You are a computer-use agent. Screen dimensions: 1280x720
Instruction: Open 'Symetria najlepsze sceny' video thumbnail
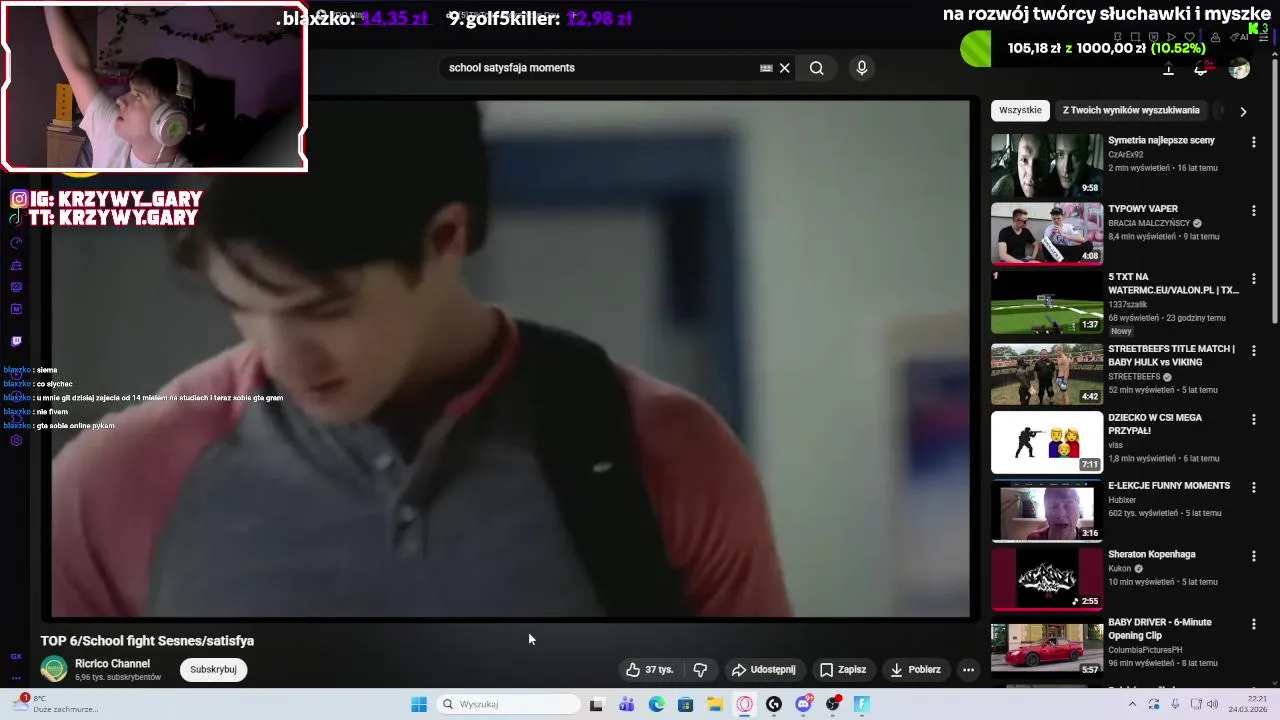(1047, 165)
